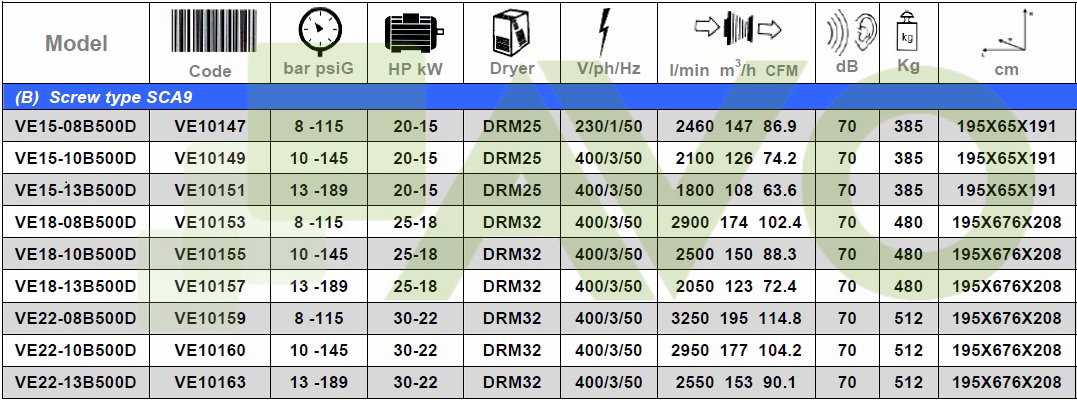Image resolution: width=1077 pixels, height=400 pixels.
Task: Click weight 480 in VE18-10B500D row
Action: 908,254
